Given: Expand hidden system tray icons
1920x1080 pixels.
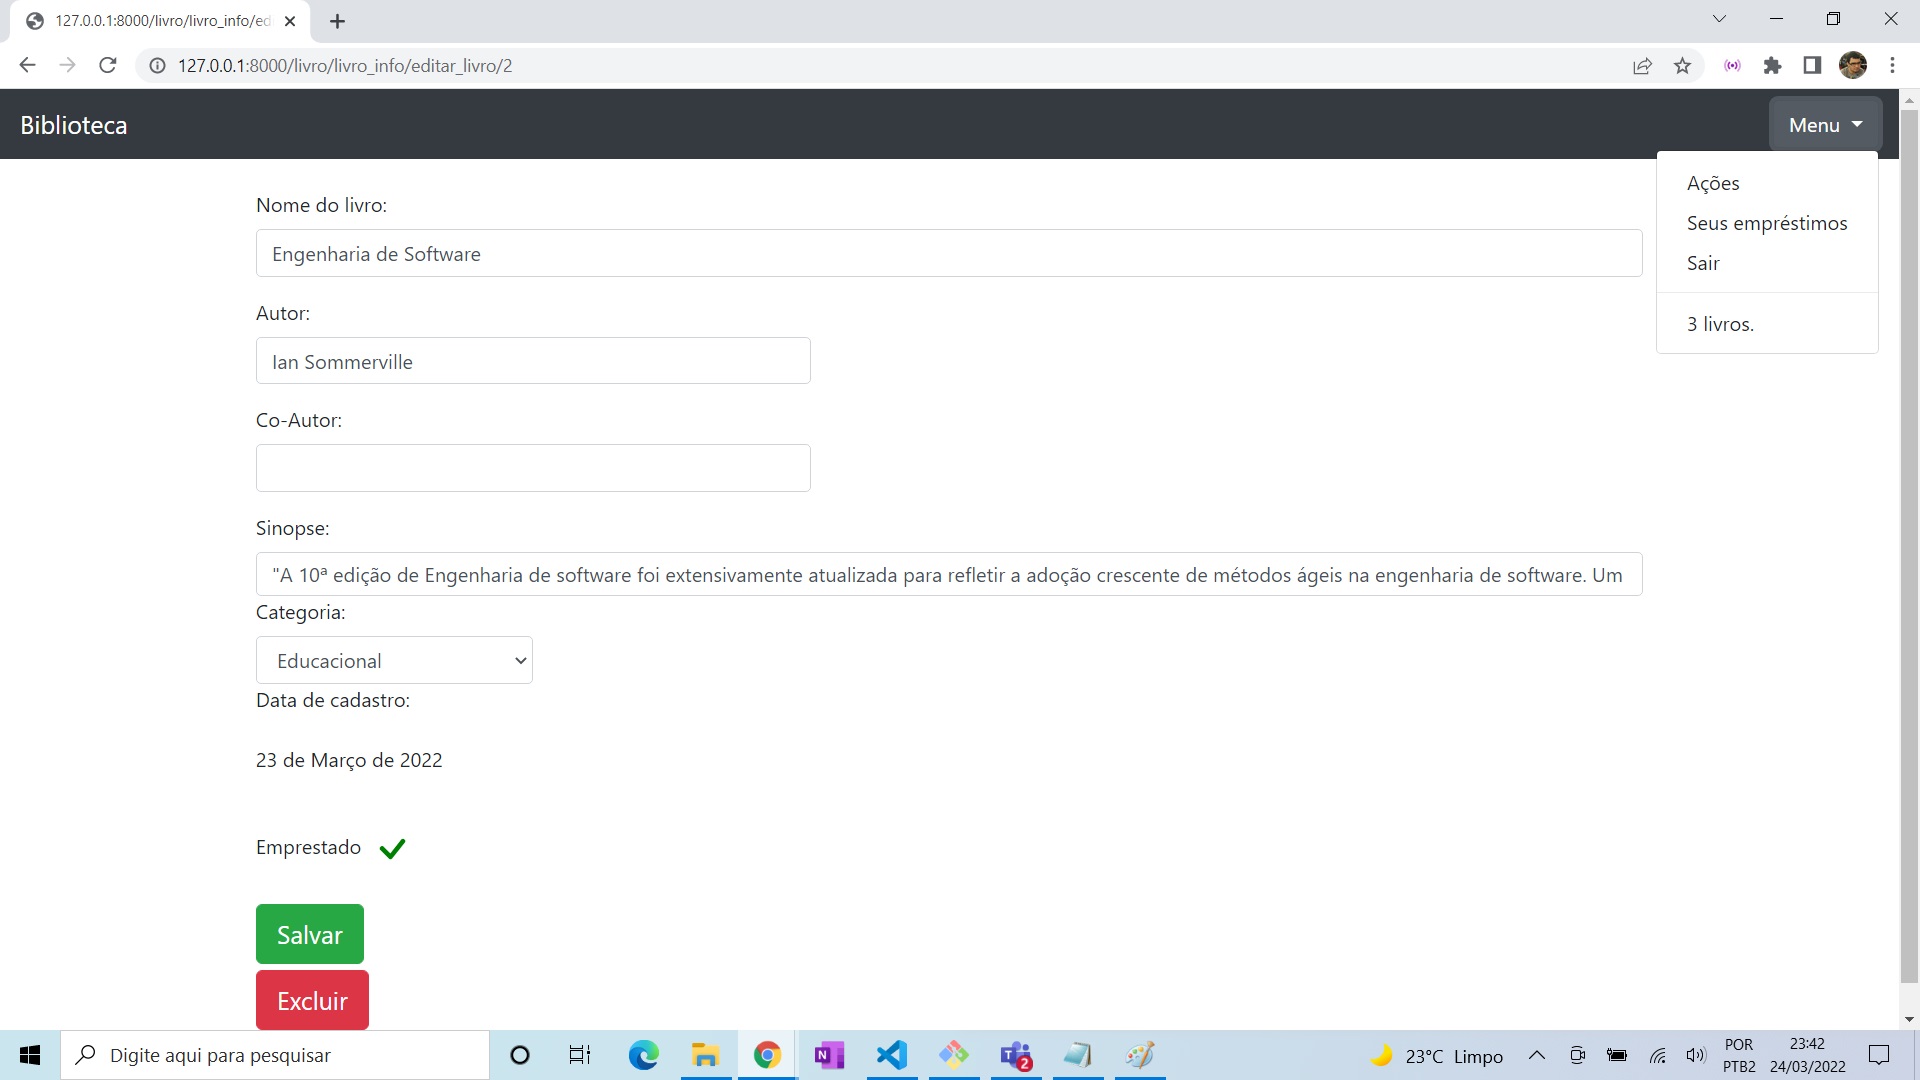Looking at the screenshot, I should click(1538, 1055).
